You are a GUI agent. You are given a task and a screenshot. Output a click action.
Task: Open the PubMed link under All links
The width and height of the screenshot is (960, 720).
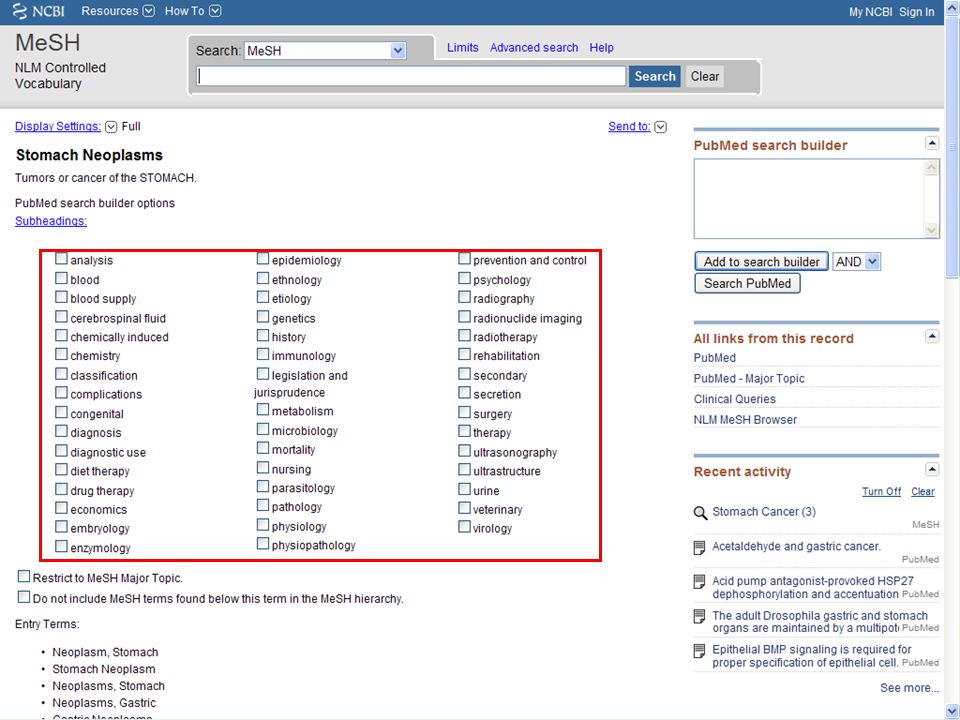coord(714,358)
